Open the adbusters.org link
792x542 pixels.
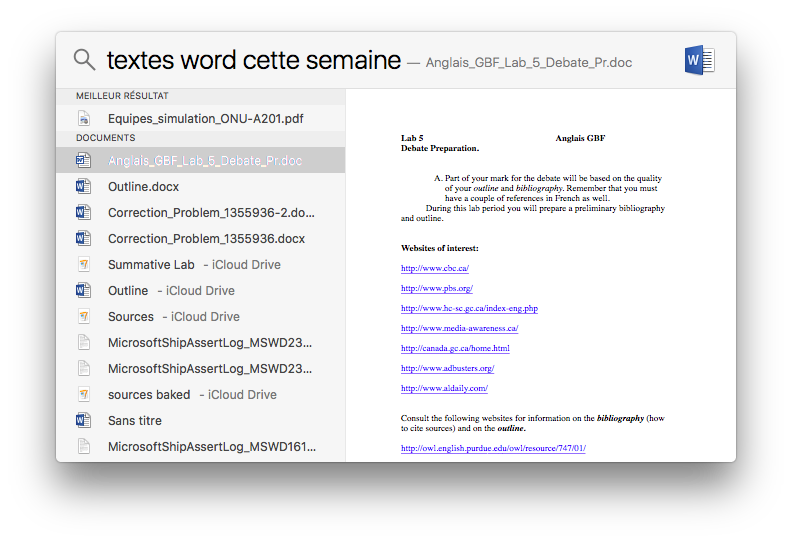(448, 368)
